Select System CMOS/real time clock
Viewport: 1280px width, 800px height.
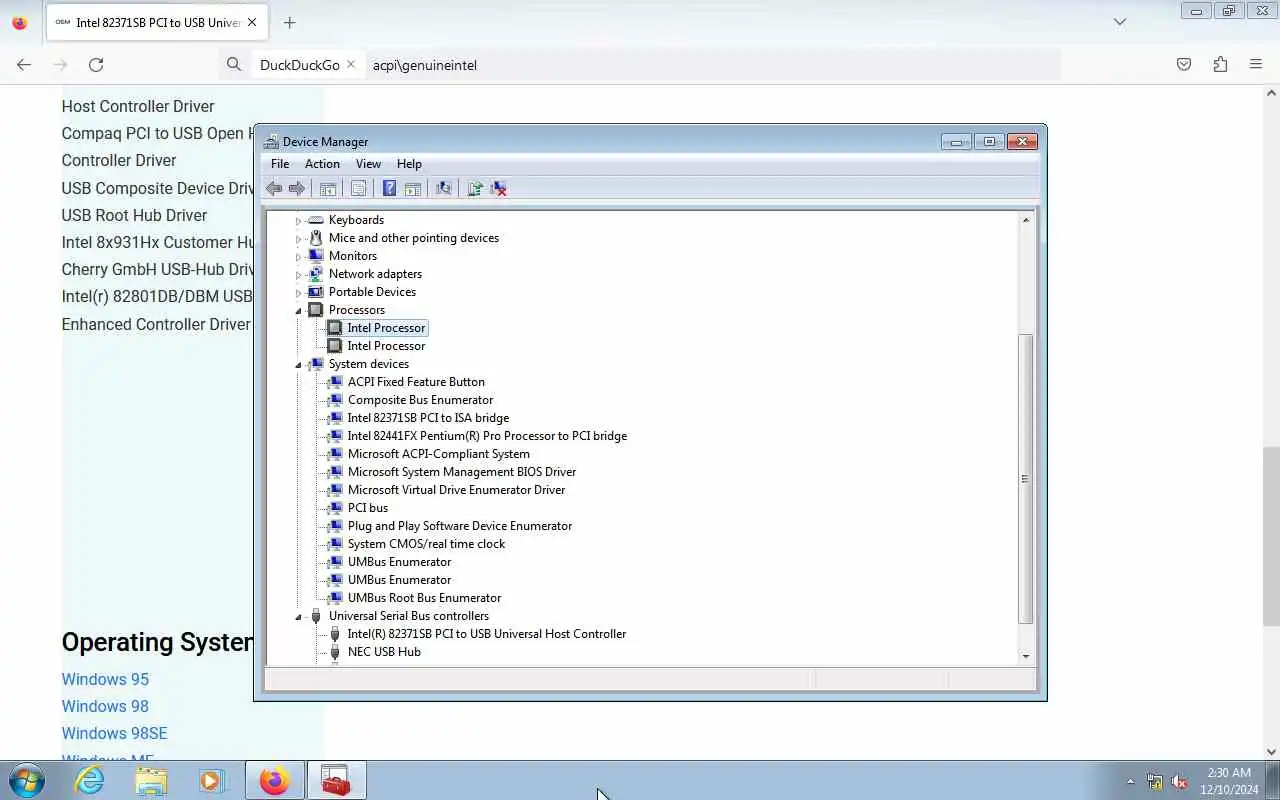[x=426, y=544]
